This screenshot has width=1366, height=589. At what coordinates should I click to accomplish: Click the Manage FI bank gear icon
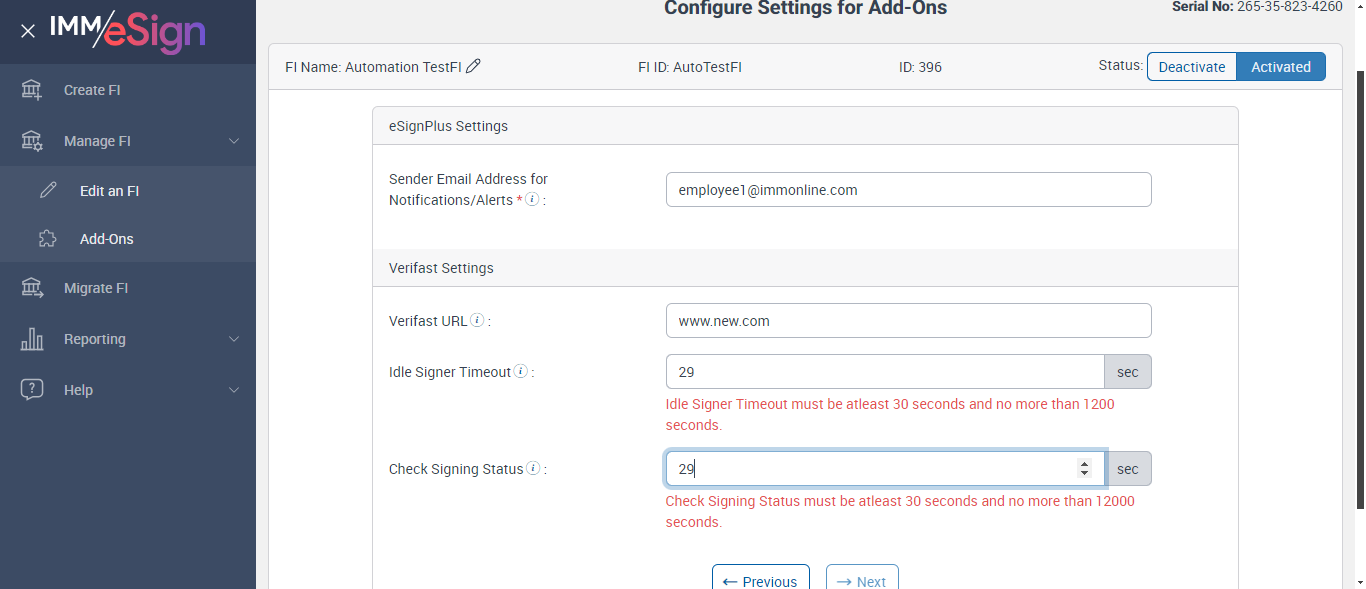pos(32,141)
